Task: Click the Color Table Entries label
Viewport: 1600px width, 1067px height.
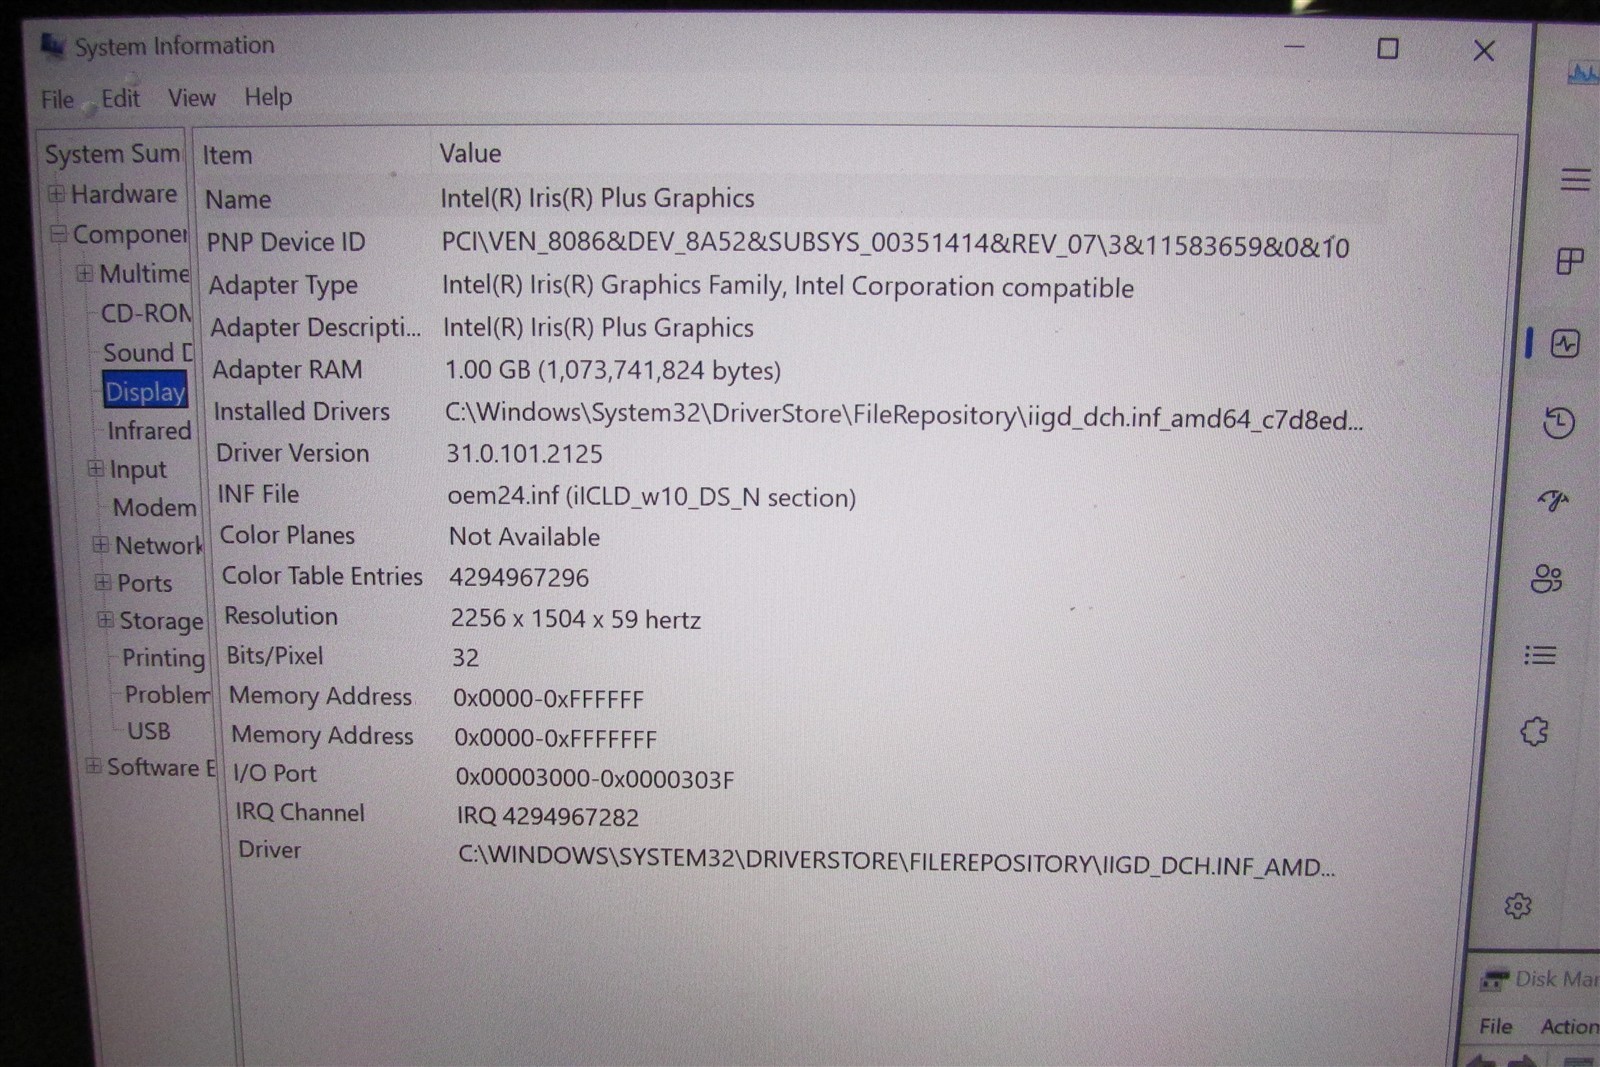Action: click(x=322, y=576)
